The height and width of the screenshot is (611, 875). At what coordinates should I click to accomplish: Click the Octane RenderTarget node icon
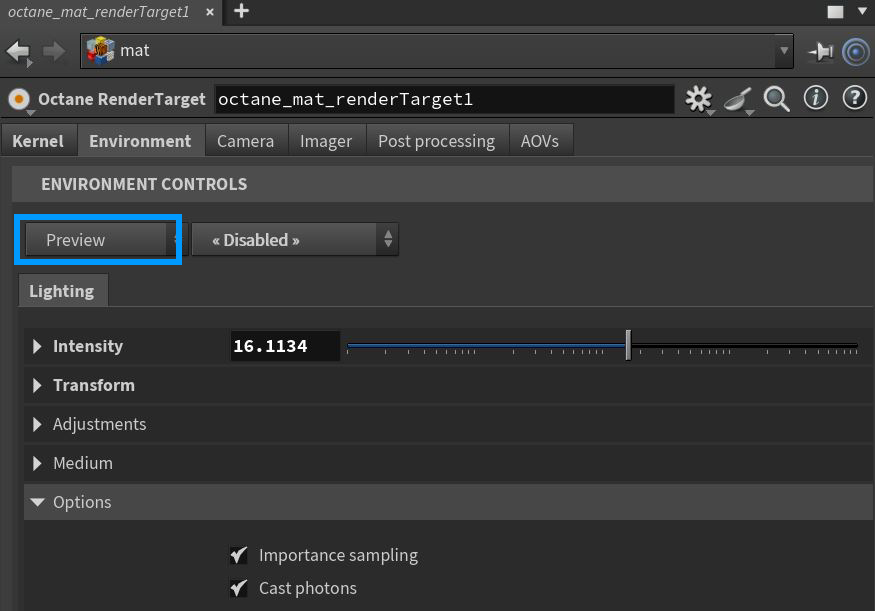click(18, 99)
